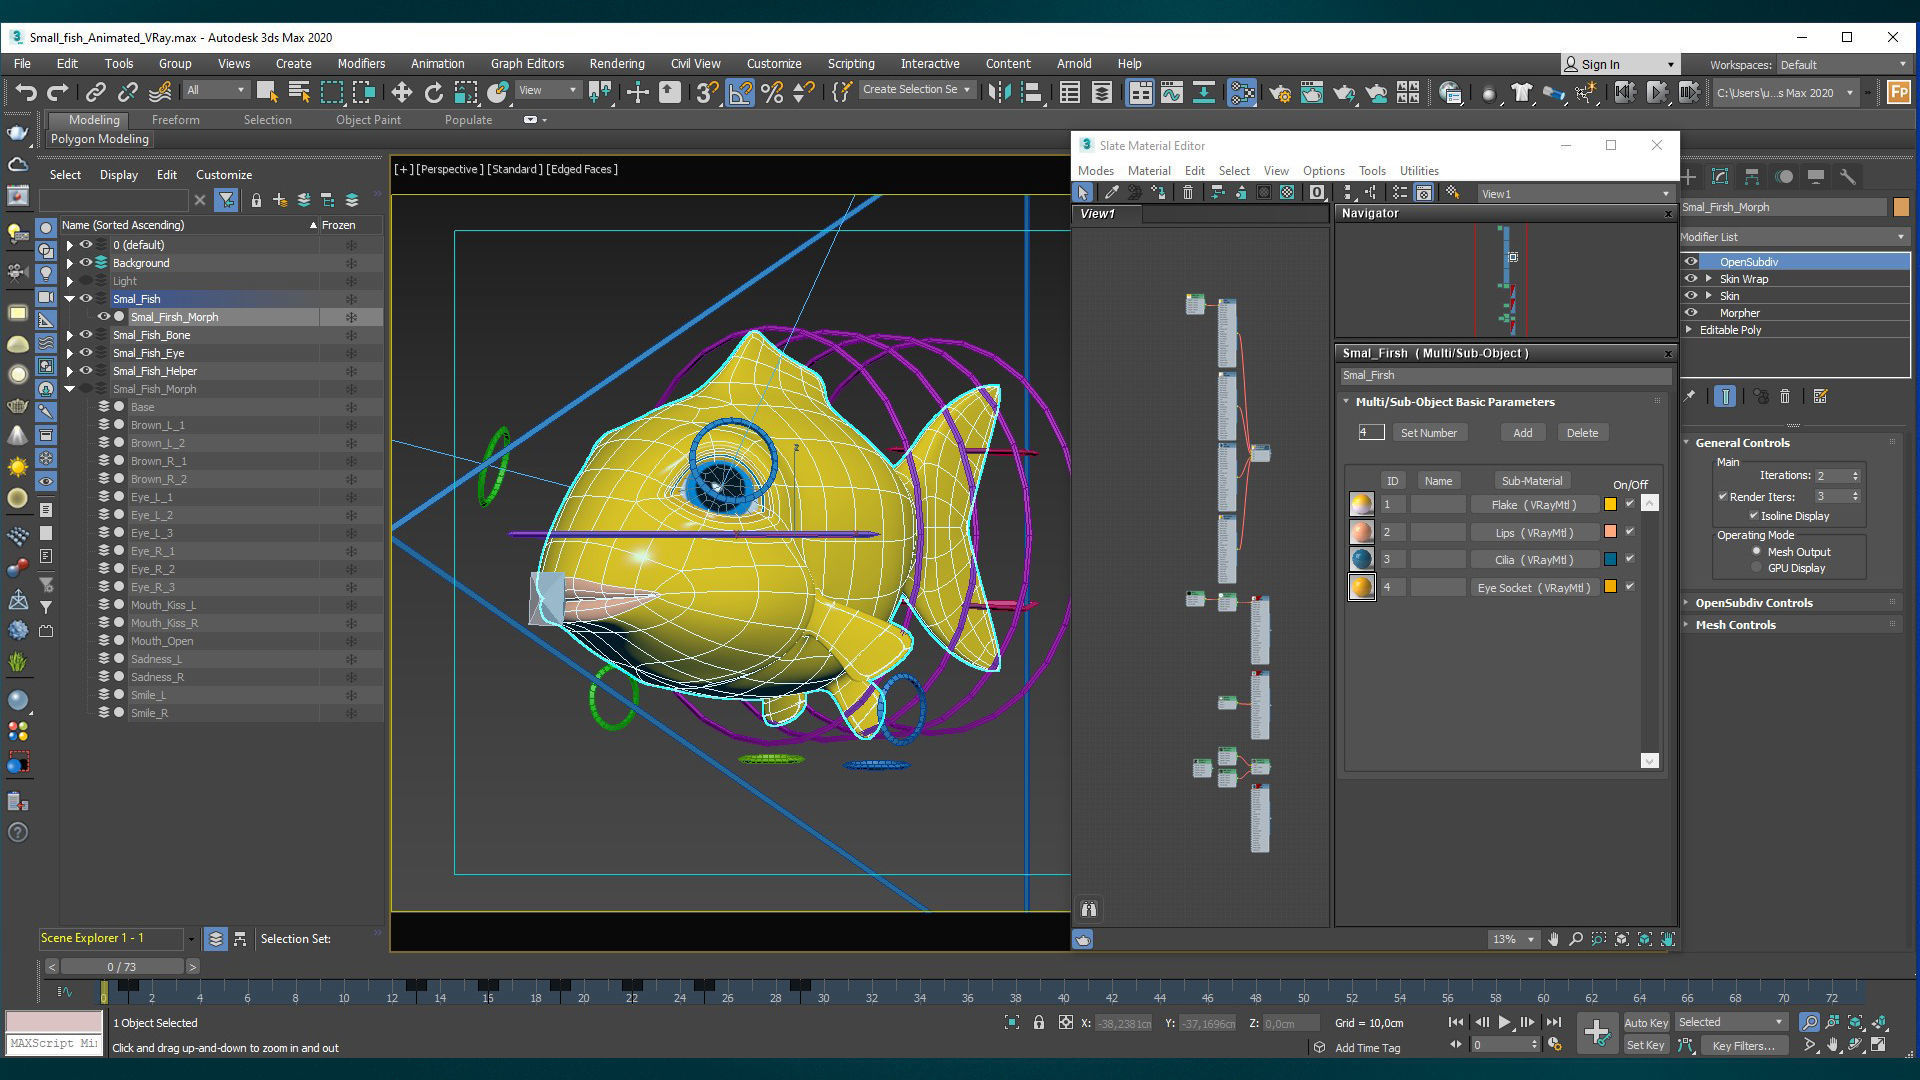Click the Delete sub-material button
The height and width of the screenshot is (1080, 1920).
[x=1582, y=433]
